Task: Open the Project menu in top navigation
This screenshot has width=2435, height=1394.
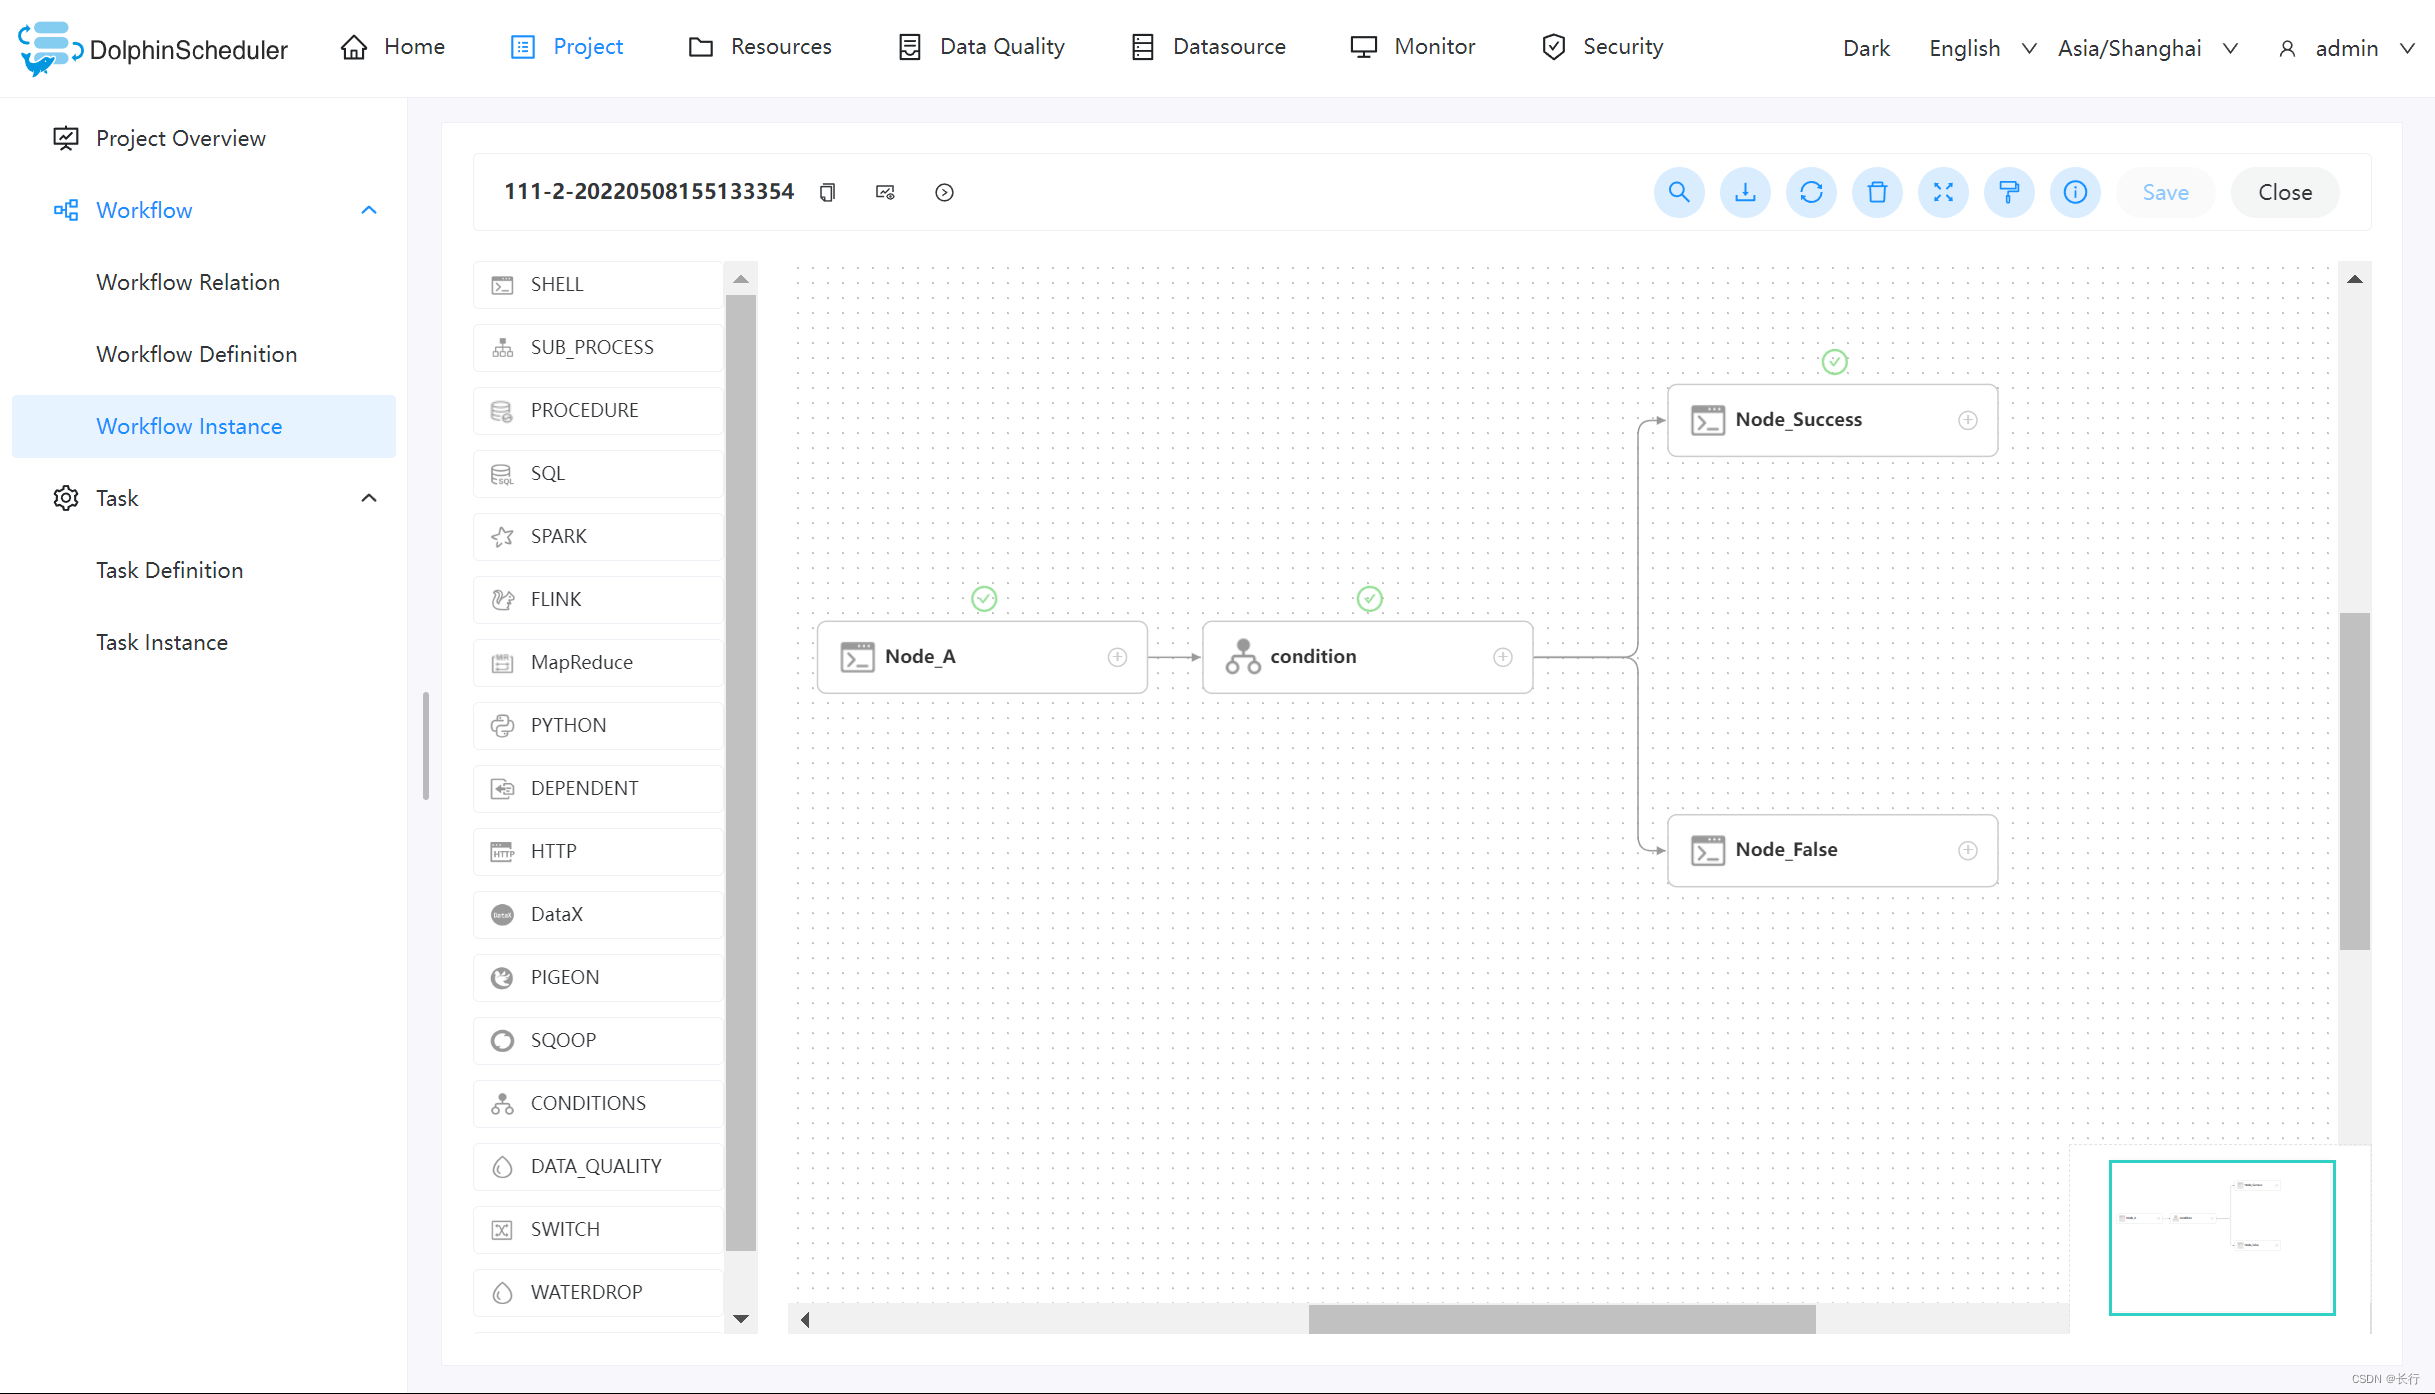Action: [587, 45]
